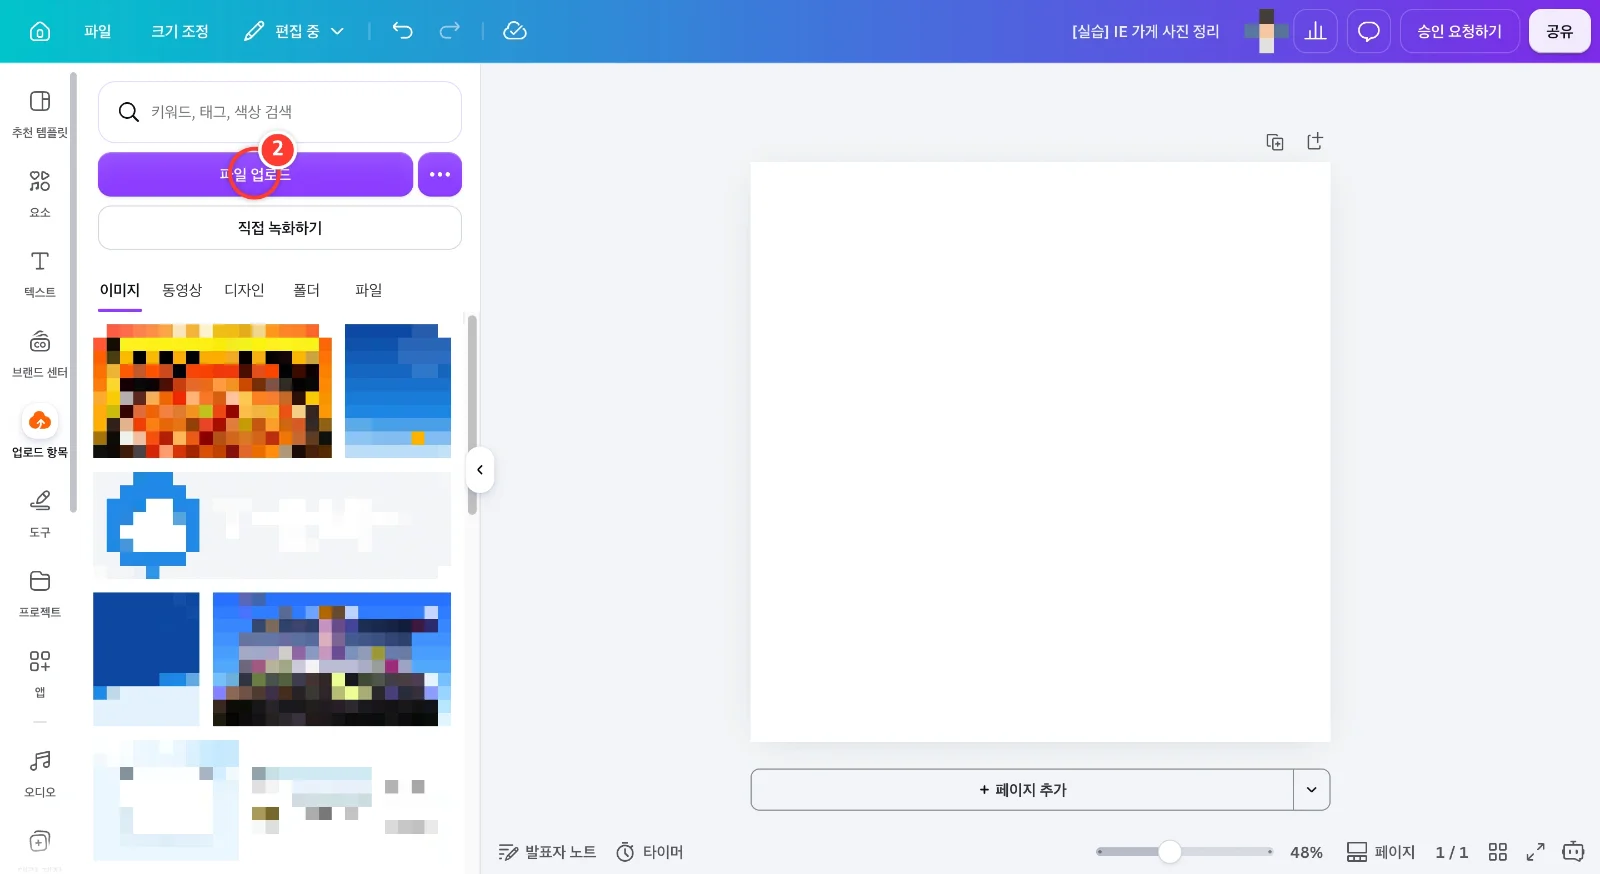This screenshot has width=1600, height=874.
Task: Open the comments speech bubble
Action: [x=1369, y=31]
